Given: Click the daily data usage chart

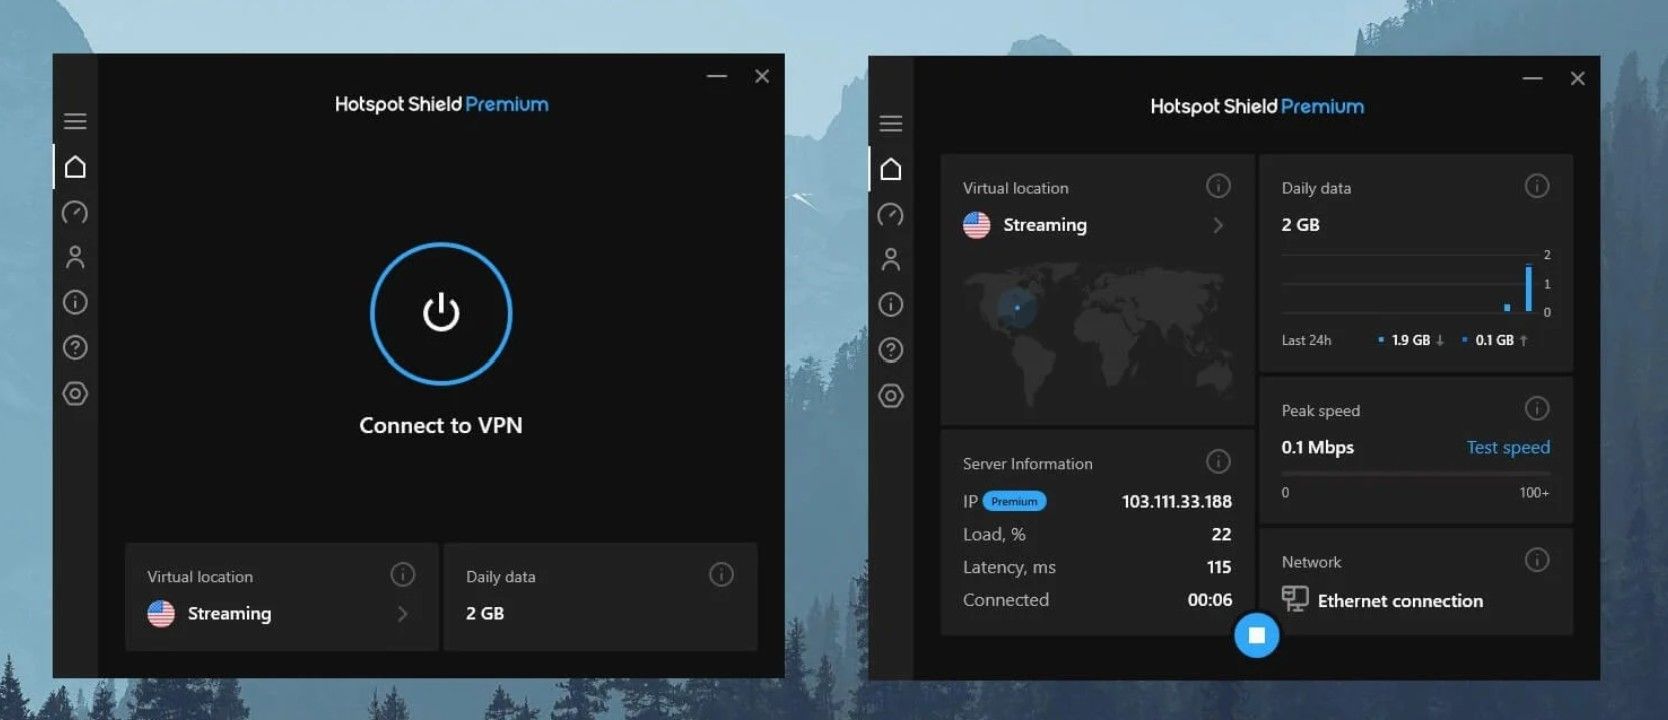Looking at the screenshot, I should tap(1416, 284).
